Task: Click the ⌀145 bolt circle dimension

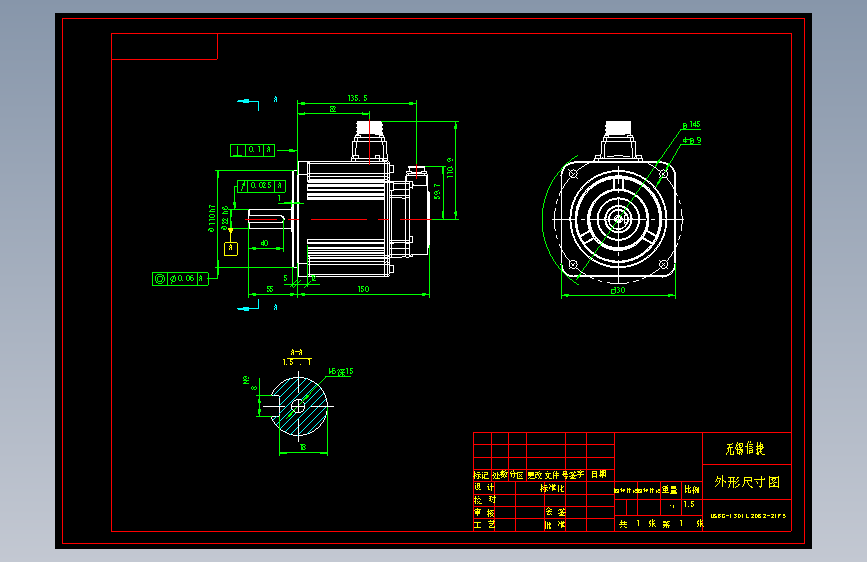Action: (x=691, y=125)
